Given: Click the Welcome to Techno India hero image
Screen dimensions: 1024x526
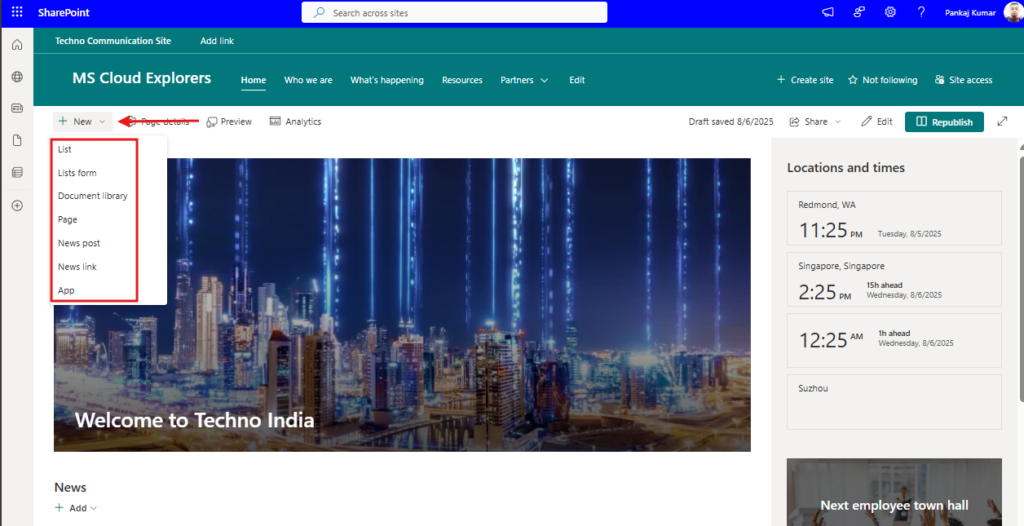Looking at the screenshot, I should 402,304.
